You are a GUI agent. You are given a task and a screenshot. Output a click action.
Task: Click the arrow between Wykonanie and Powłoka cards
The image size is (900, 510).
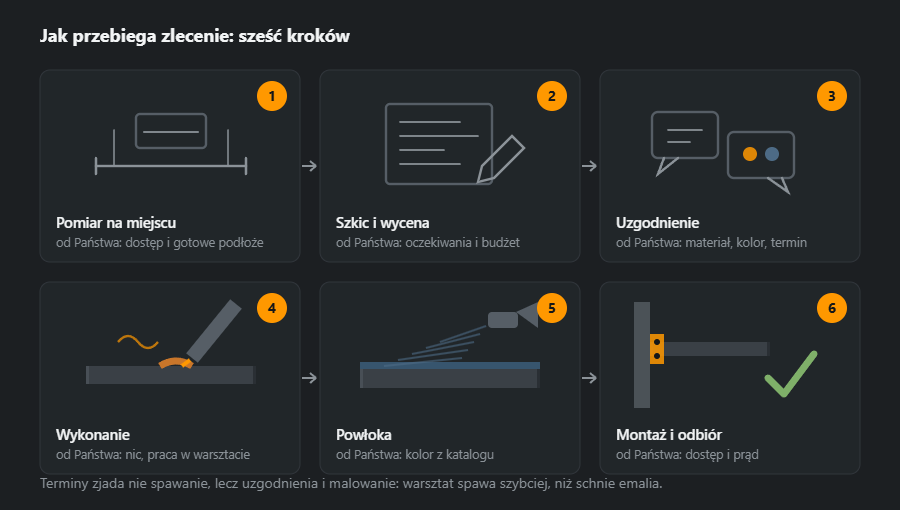(x=309, y=378)
